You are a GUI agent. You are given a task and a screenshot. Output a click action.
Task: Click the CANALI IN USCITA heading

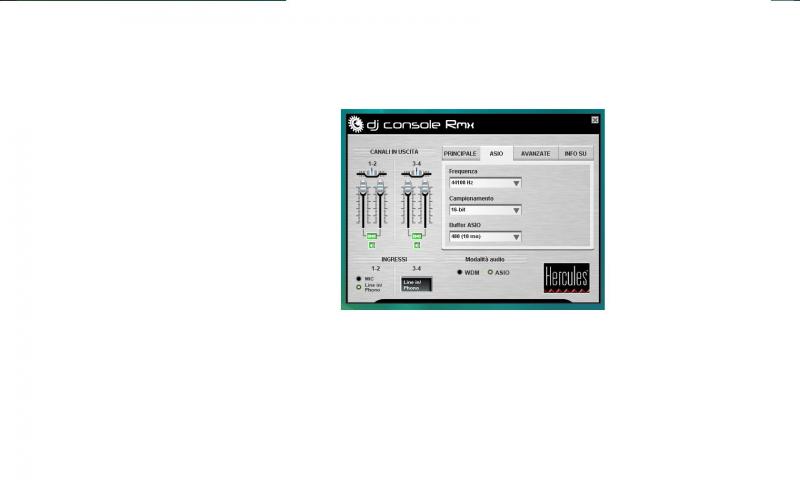click(x=394, y=152)
